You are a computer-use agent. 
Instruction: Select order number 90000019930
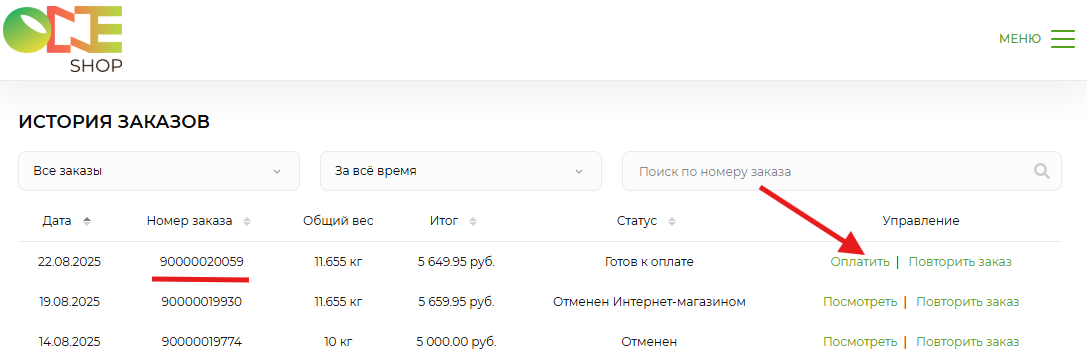[x=202, y=302]
